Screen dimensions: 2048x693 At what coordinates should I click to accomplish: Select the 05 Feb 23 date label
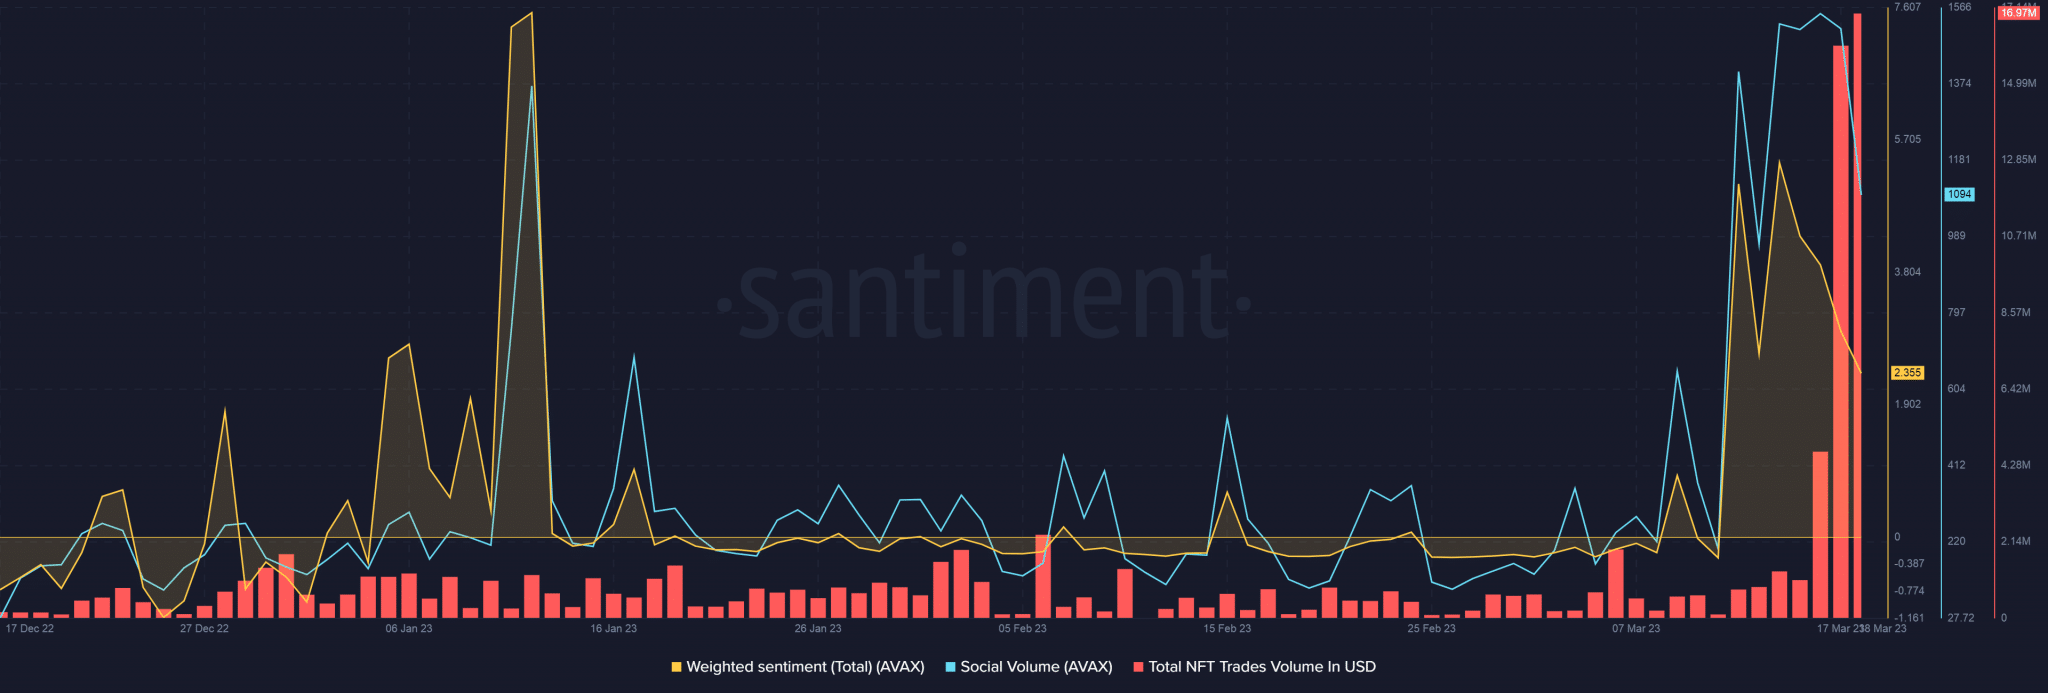tap(1022, 629)
